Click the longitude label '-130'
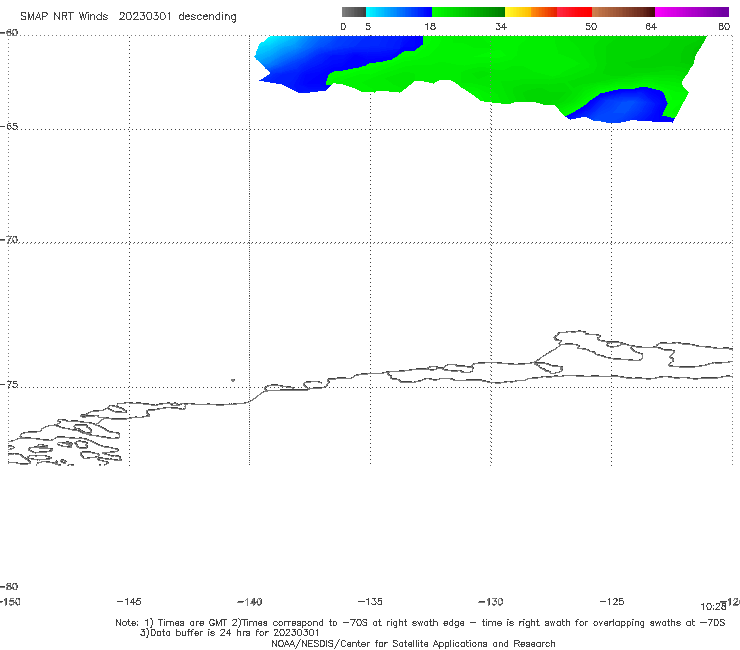Image resolution: width=740 pixels, height=650 pixels. (491, 601)
